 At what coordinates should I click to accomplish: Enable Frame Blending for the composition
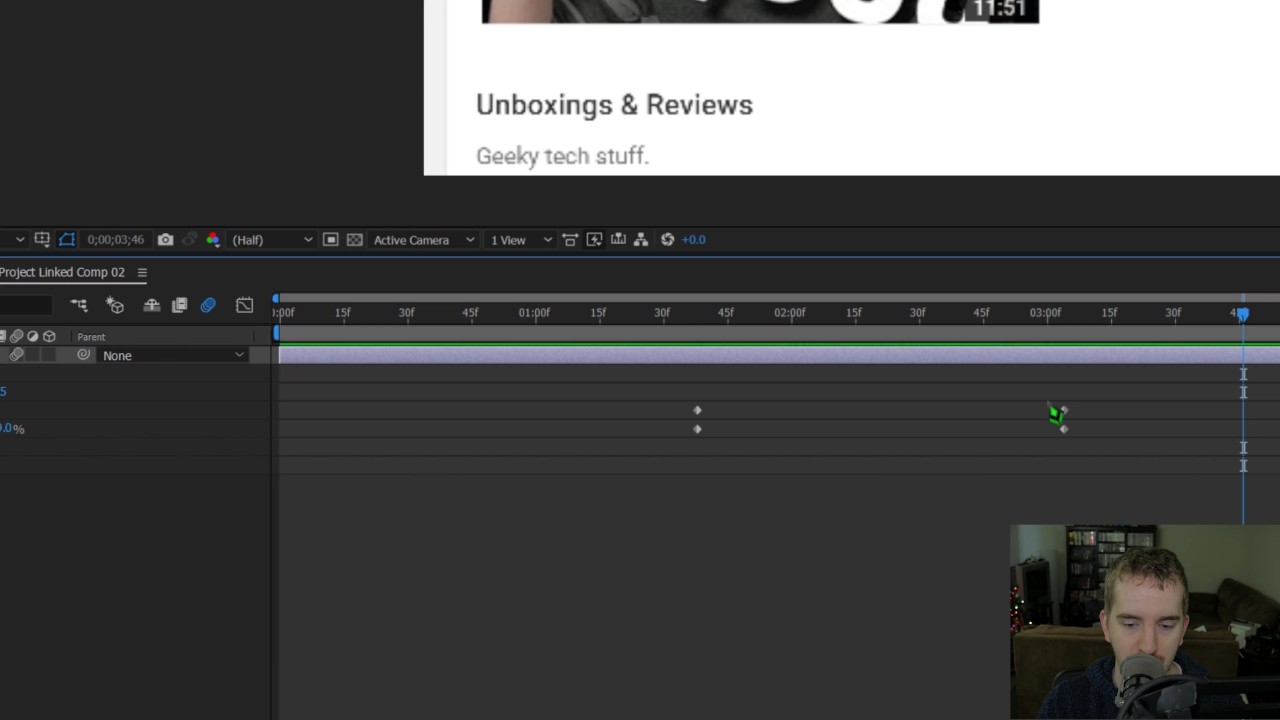coord(180,305)
